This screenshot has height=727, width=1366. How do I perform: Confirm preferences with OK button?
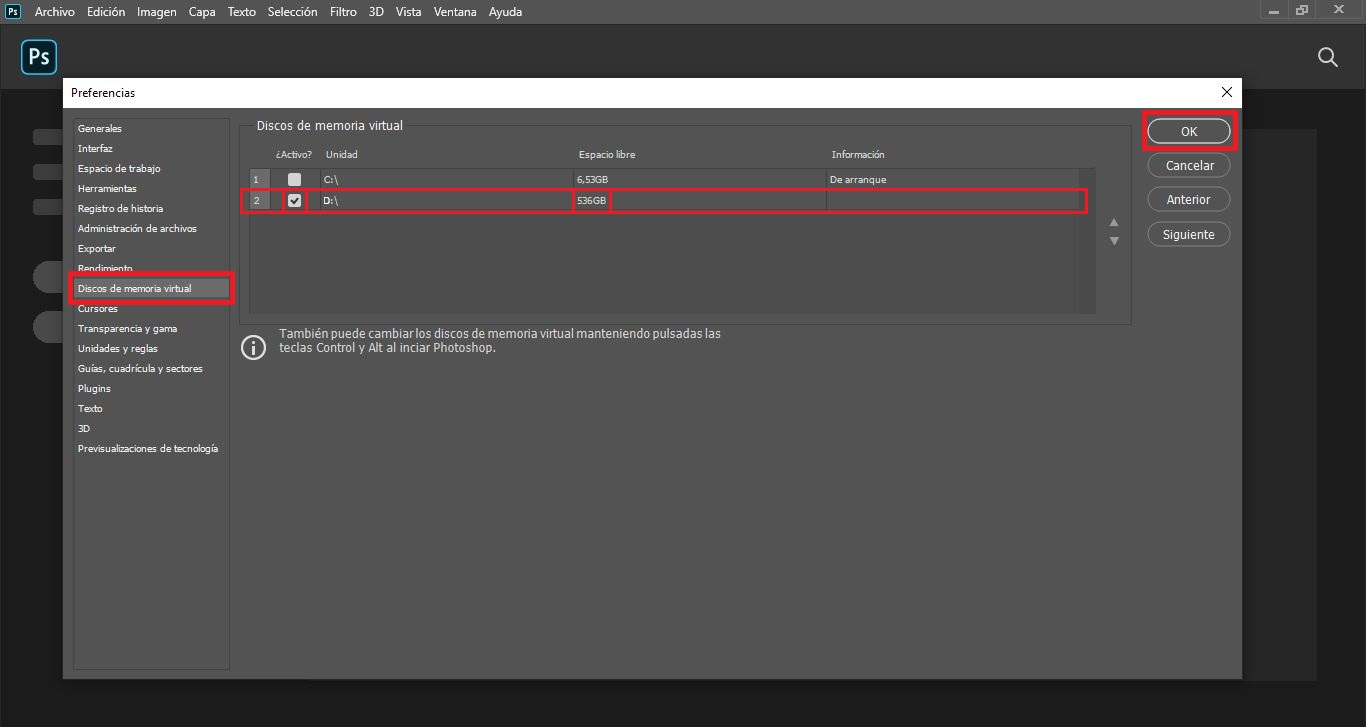click(1189, 131)
